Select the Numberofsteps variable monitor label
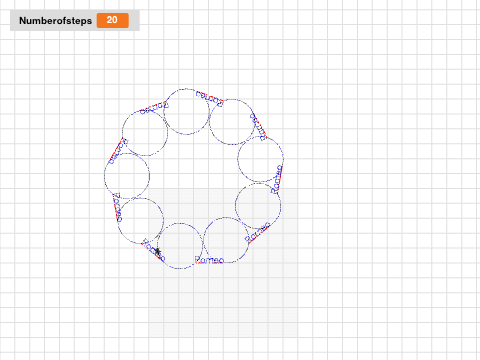The image size is (480, 360). click(55, 21)
